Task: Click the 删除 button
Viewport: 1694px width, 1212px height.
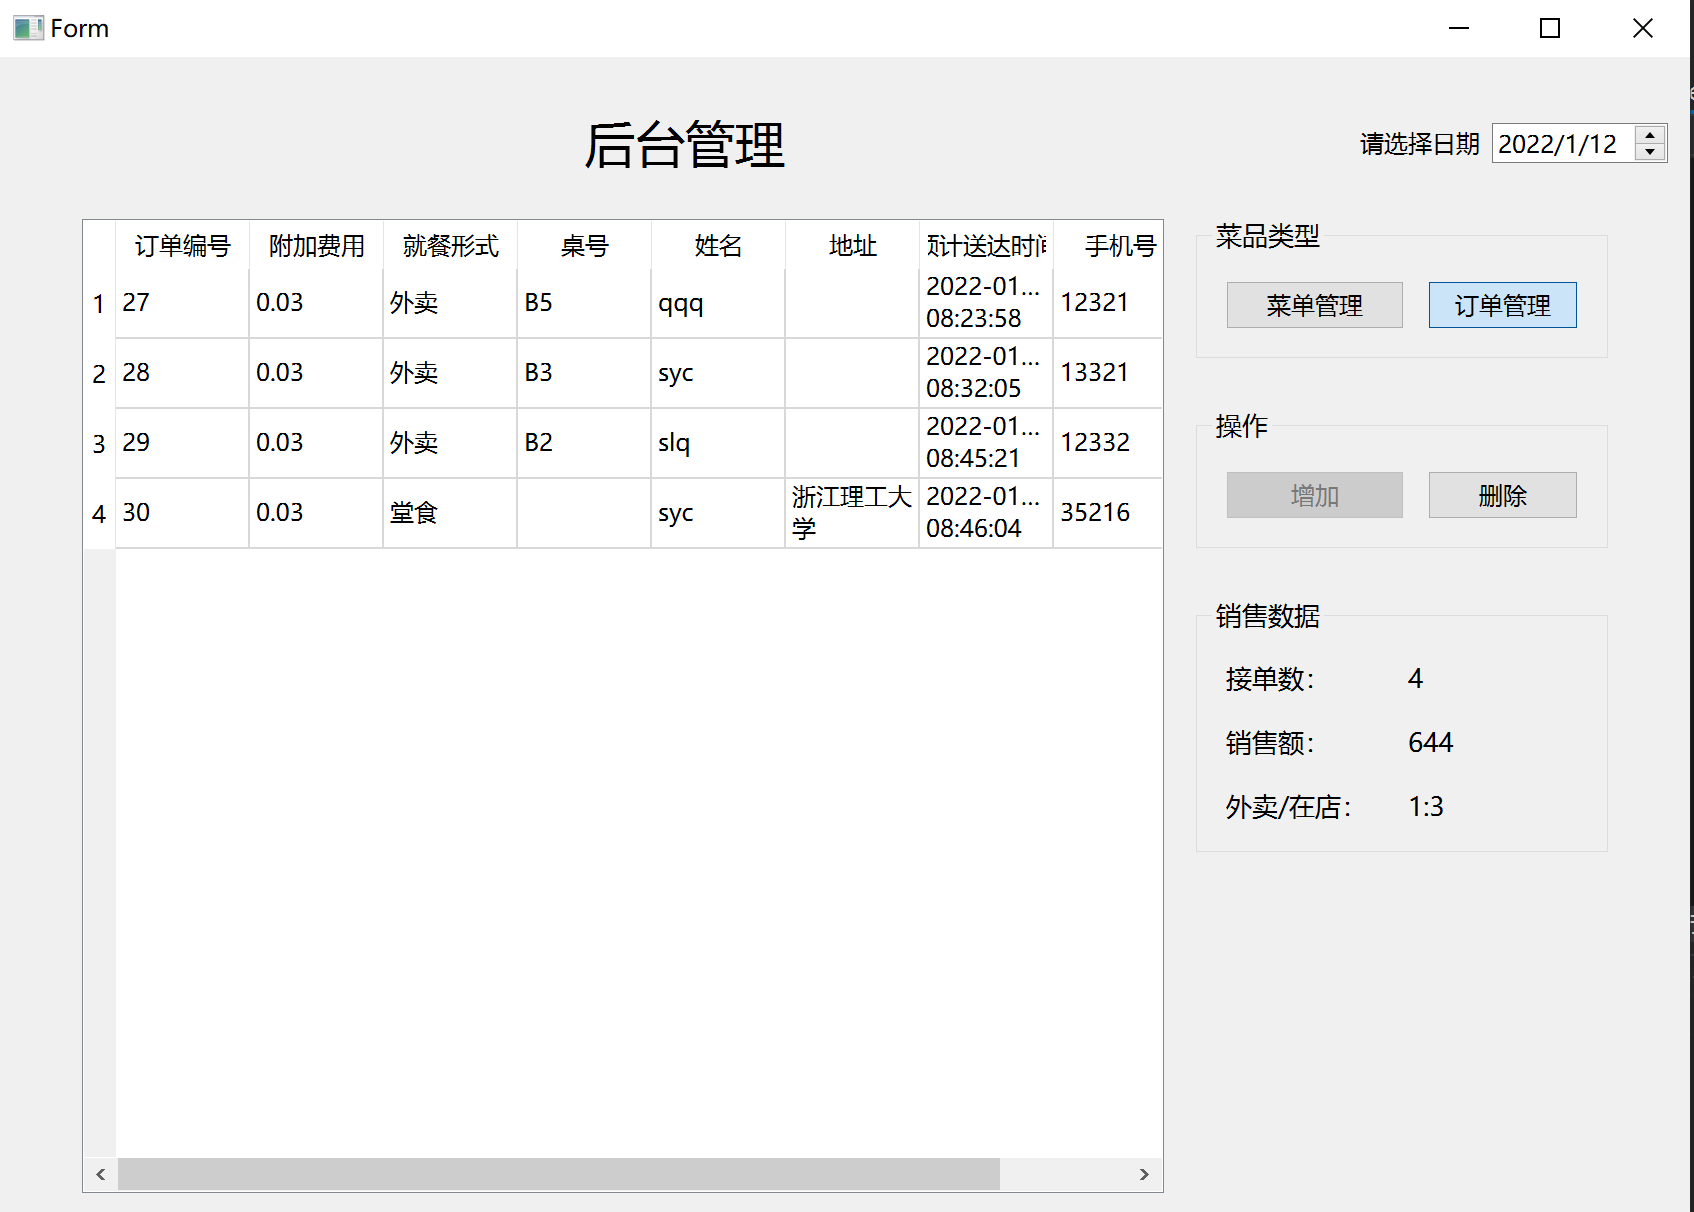Action: pyautogui.click(x=1502, y=495)
